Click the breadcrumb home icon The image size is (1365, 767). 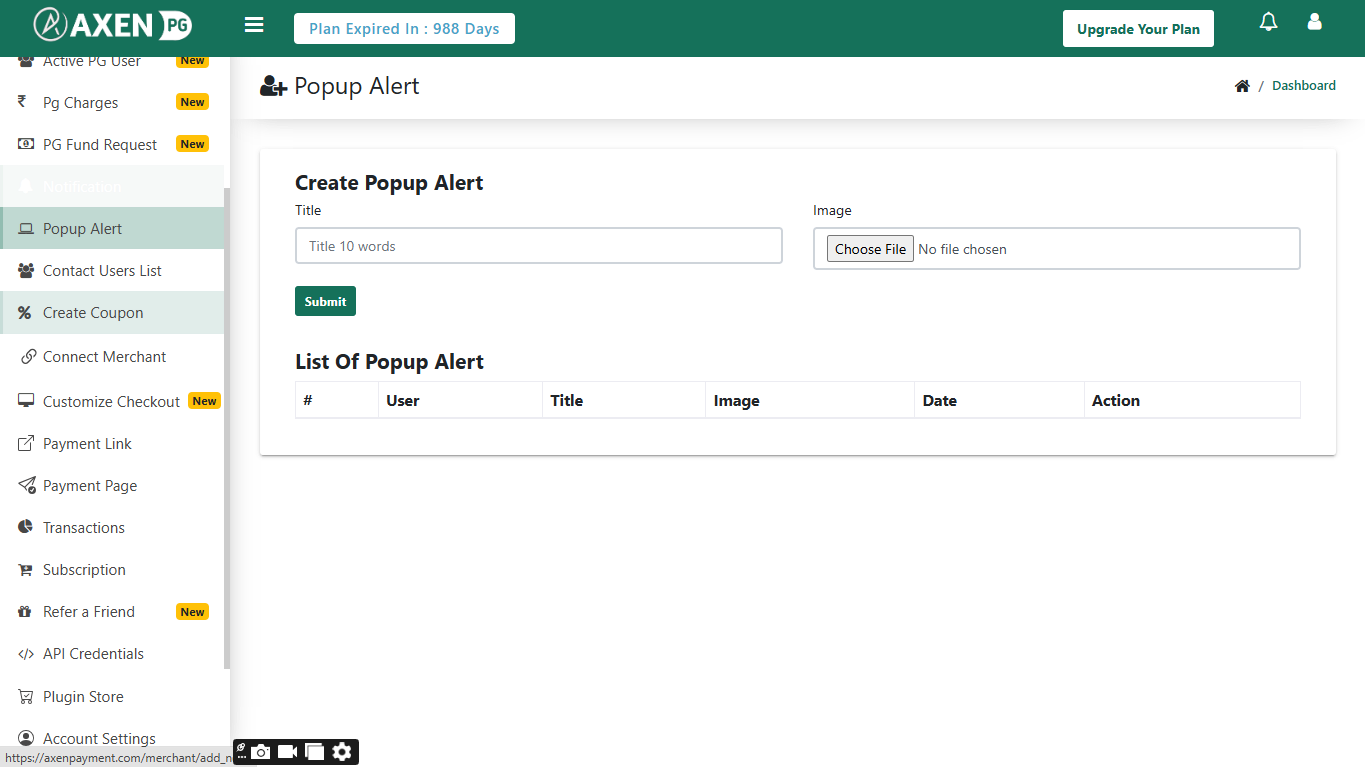(1242, 86)
